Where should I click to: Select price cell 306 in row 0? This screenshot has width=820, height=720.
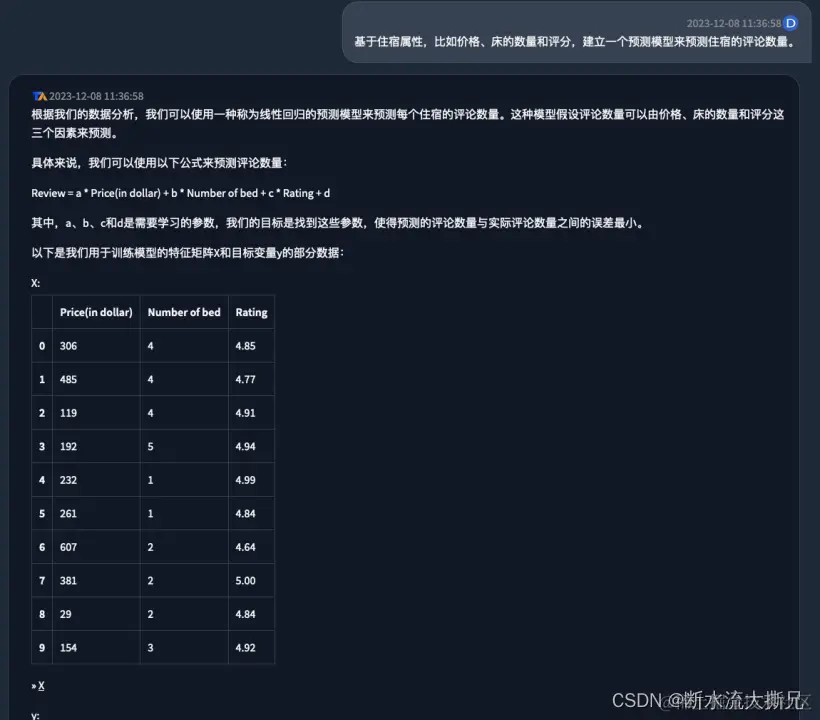(x=96, y=346)
